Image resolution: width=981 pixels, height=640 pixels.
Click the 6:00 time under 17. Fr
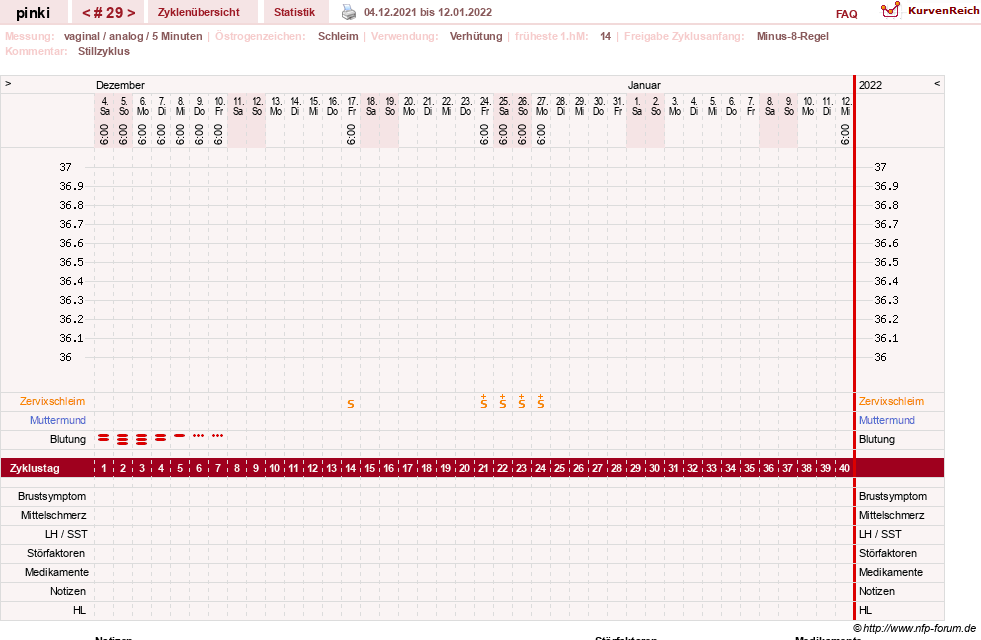tap(352, 134)
